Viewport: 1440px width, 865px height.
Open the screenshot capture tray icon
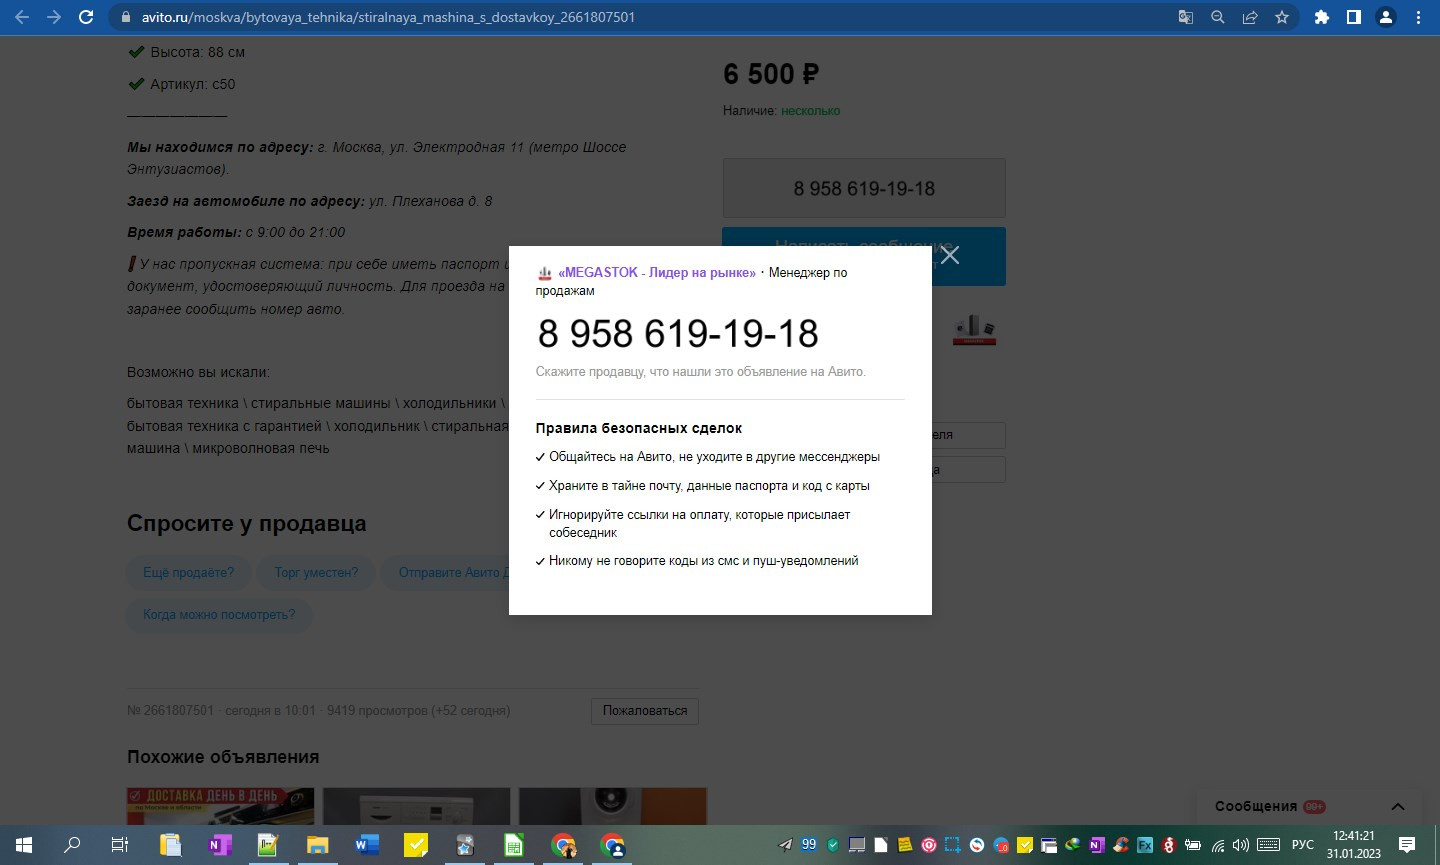(952, 845)
